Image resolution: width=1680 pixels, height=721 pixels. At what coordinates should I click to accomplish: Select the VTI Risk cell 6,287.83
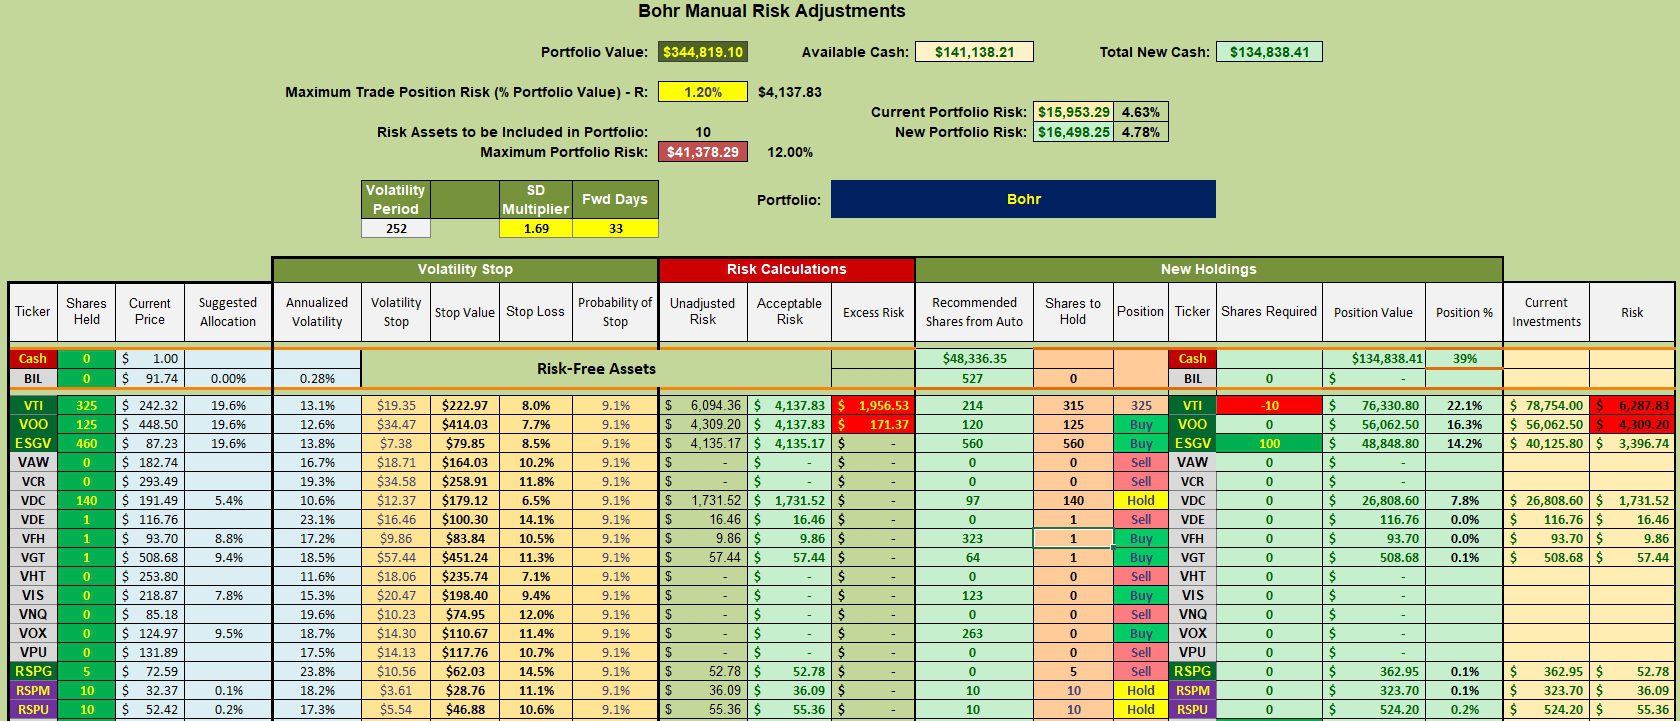coord(1631,406)
